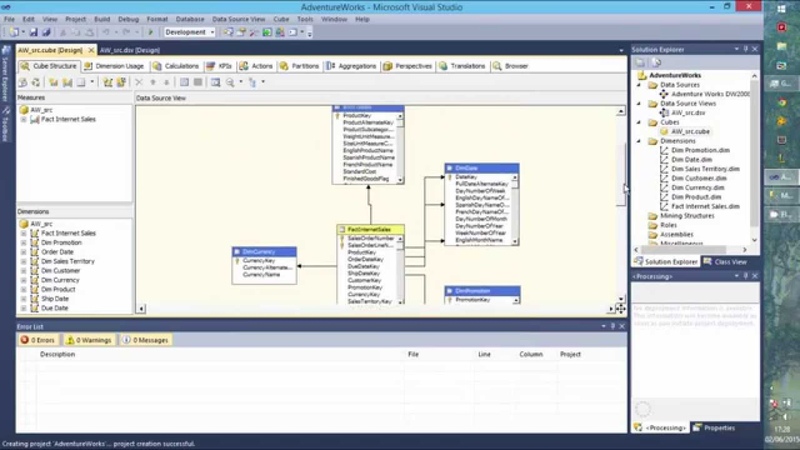Click the Delete X icon in cube toolbar
Viewport: 800px width, 450px height.
coord(139,82)
